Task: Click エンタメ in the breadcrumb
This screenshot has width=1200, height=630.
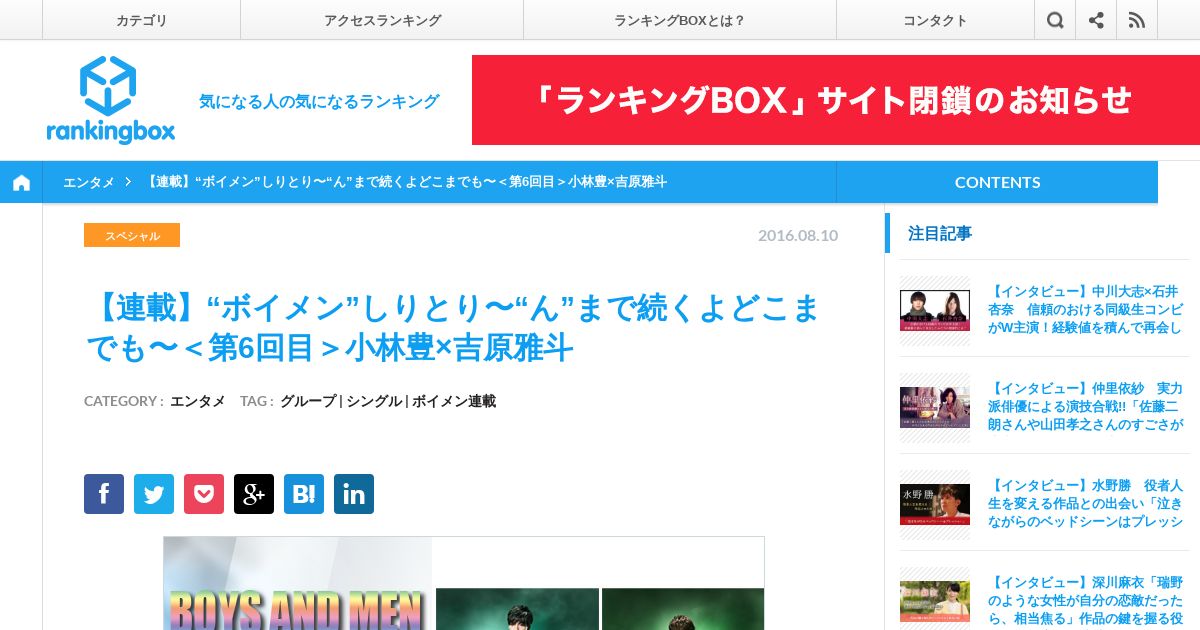Action: tap(89, 182)
